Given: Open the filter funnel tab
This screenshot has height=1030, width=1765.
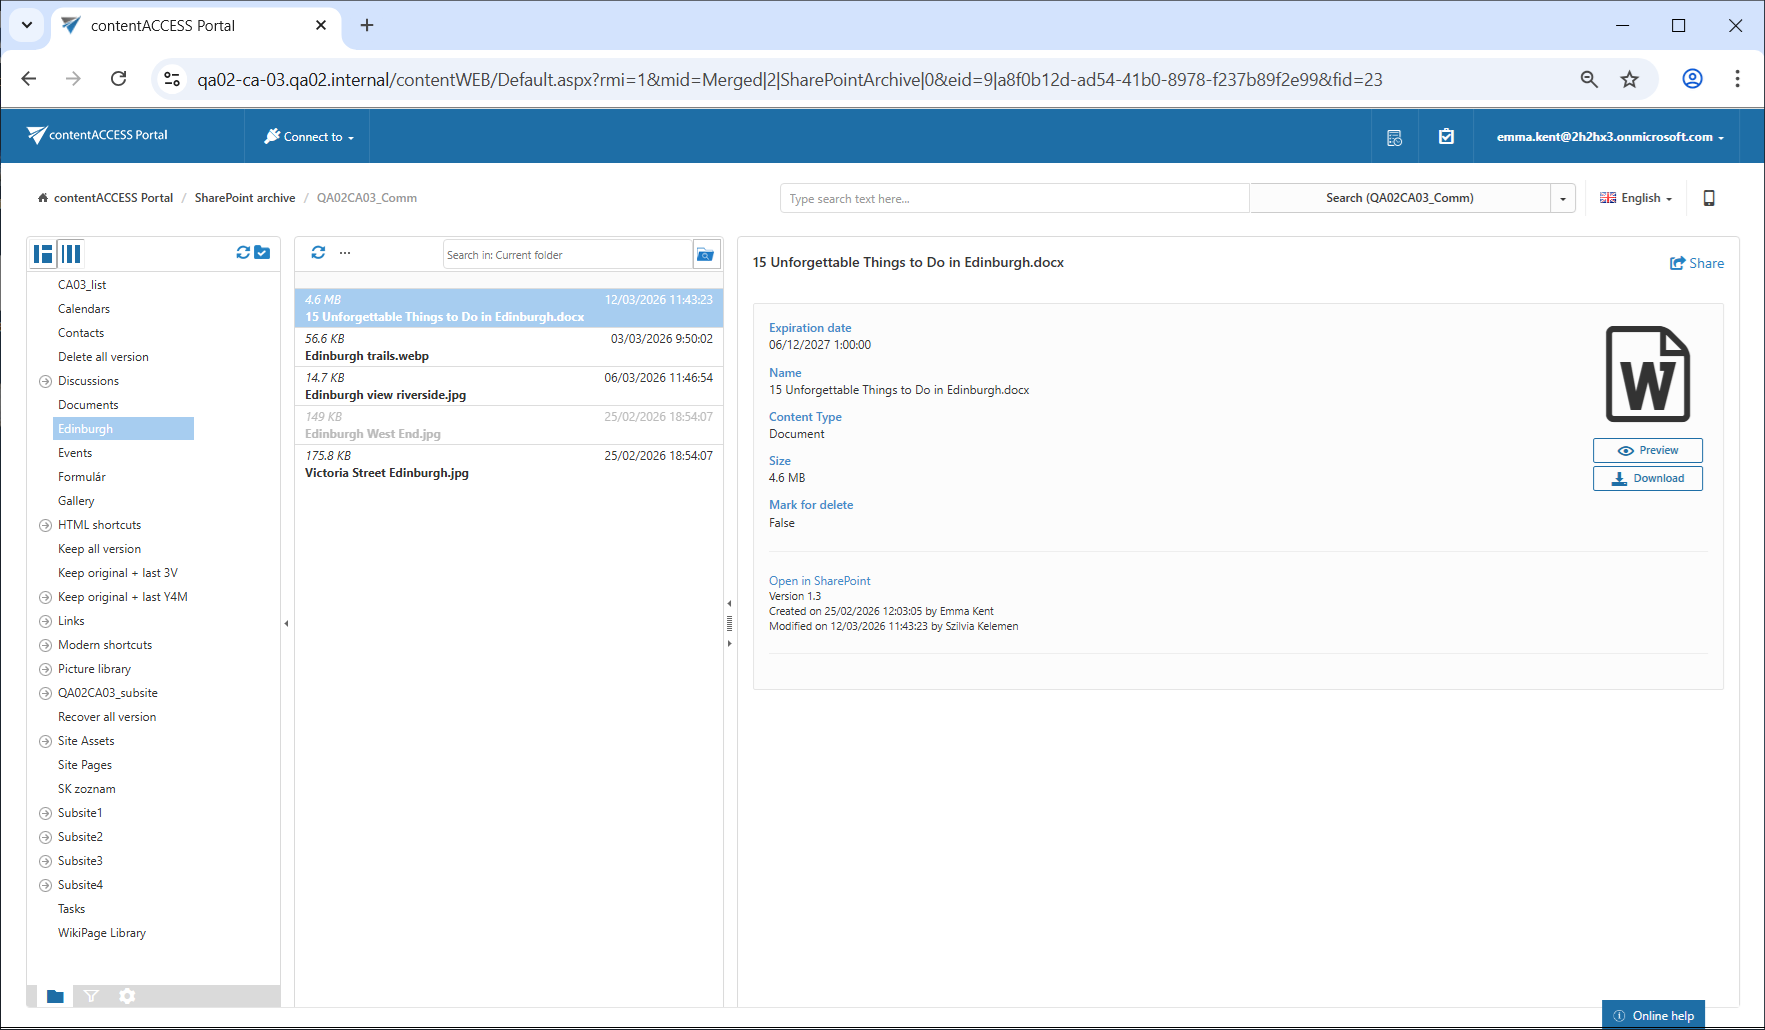Looking at the screenshot, I should click(x=91, y=996).
